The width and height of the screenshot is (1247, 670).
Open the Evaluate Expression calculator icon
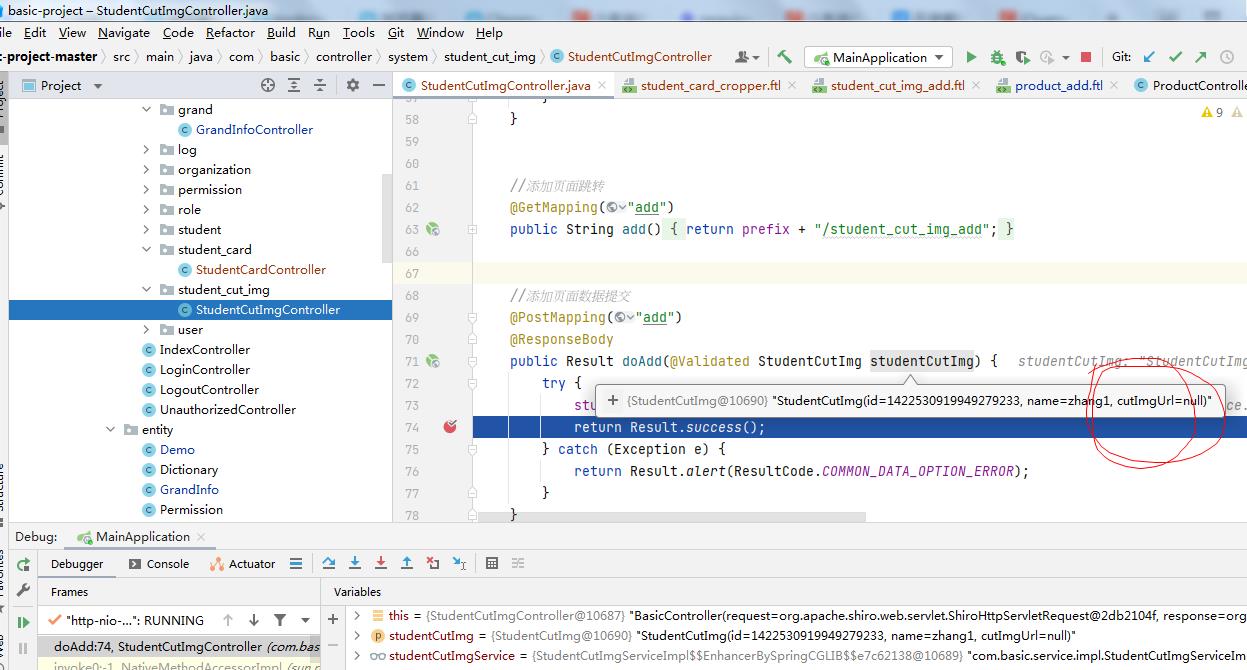point(492,564)
